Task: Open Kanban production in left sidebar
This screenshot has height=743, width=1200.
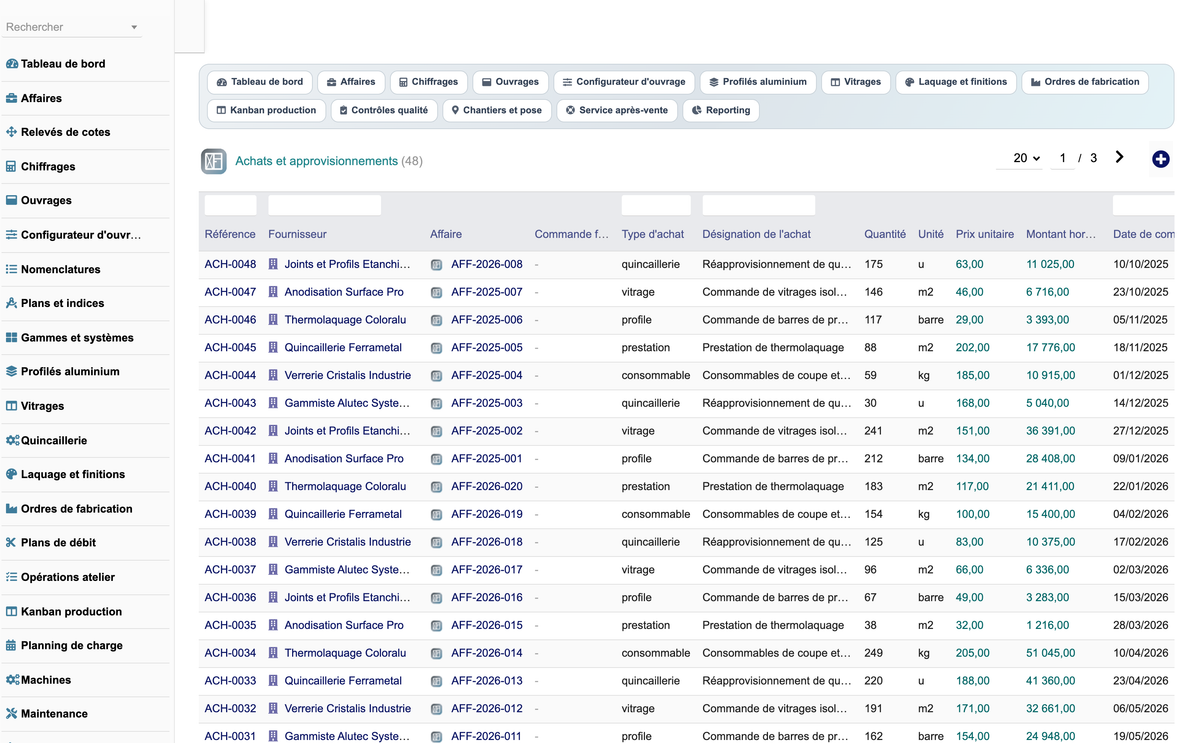Action: click(x=71, y=611)
